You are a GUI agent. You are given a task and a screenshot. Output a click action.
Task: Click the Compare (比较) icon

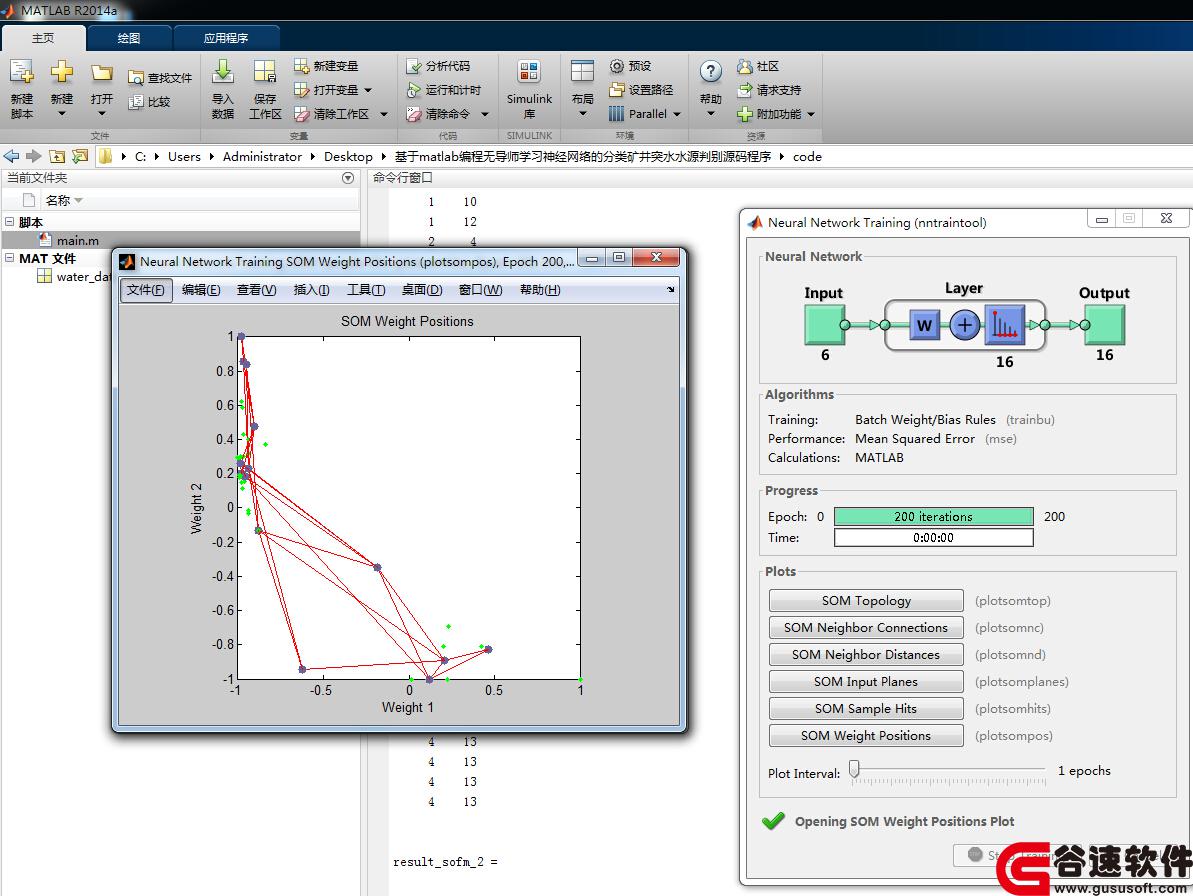[x=135, y=102]
